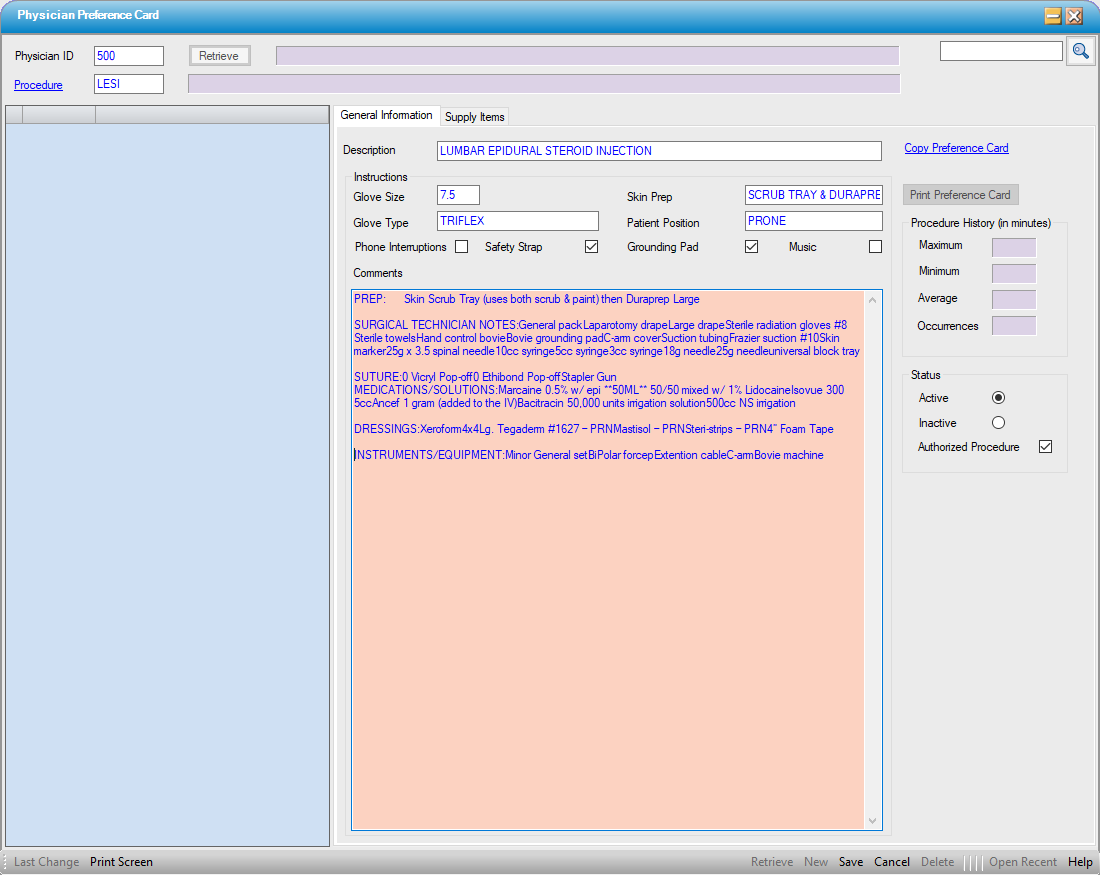The height and width of the screenshot is (875, 1100).
Task: Minimize the Physician Preference Card window
Action: click(1053, 16)
